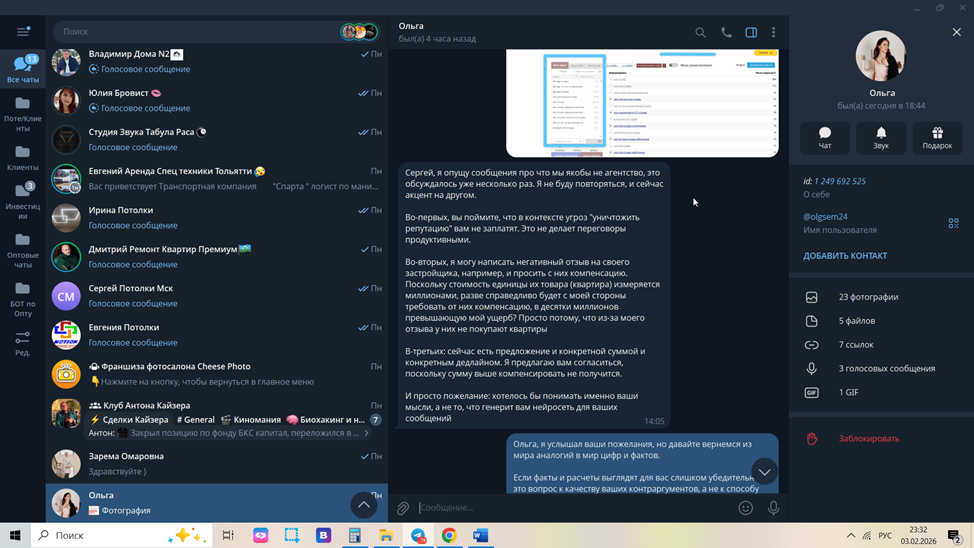Close the profile info panel
Screen dimensions: 974x548
point(957,32)
